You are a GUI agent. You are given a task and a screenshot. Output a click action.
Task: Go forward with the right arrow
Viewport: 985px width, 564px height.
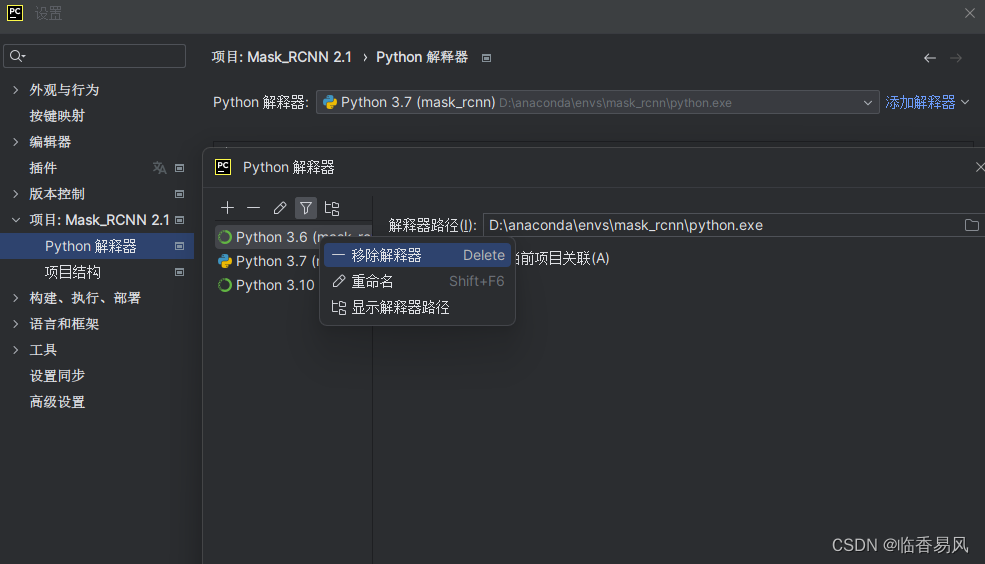pos(956,58)
